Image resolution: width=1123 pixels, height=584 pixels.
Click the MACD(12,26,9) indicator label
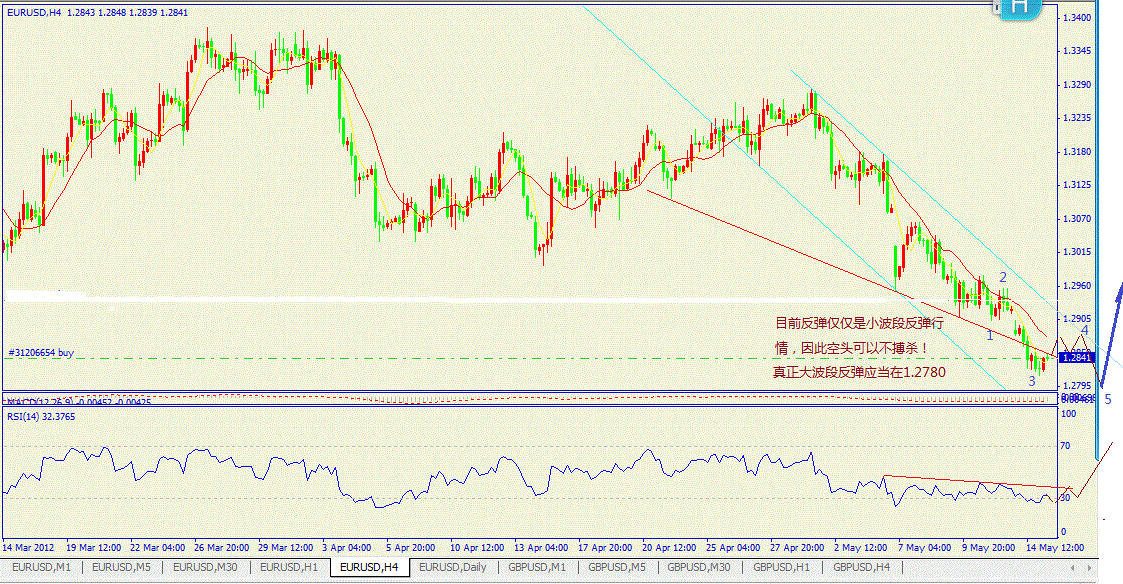(79, 402)
